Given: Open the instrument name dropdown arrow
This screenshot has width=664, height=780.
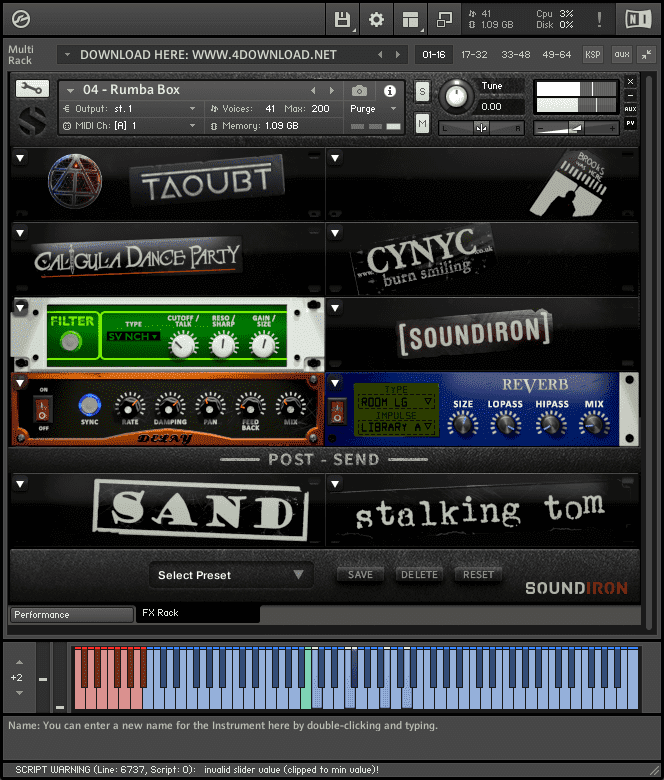Looking at the screenshot, I should [x=71, y=91].
